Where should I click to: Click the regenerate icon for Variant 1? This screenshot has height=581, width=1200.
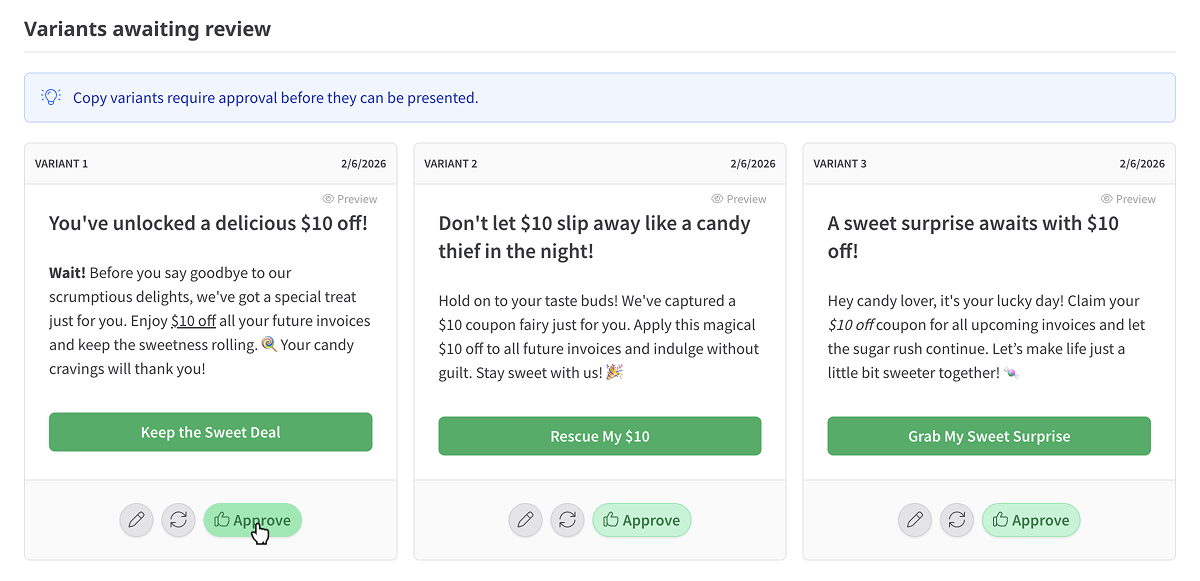click(x=178, y=520)
